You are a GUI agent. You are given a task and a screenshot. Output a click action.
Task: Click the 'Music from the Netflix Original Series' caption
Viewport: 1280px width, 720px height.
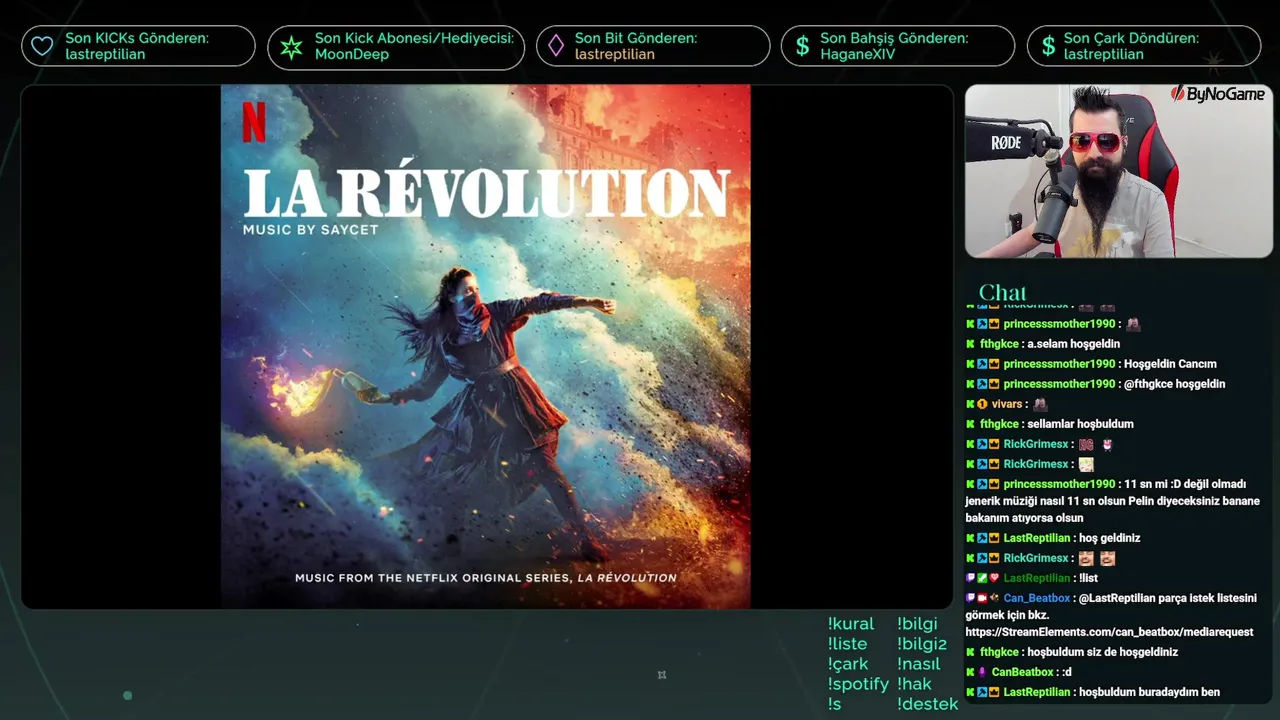pyautogui.click(x=486, y=578)
